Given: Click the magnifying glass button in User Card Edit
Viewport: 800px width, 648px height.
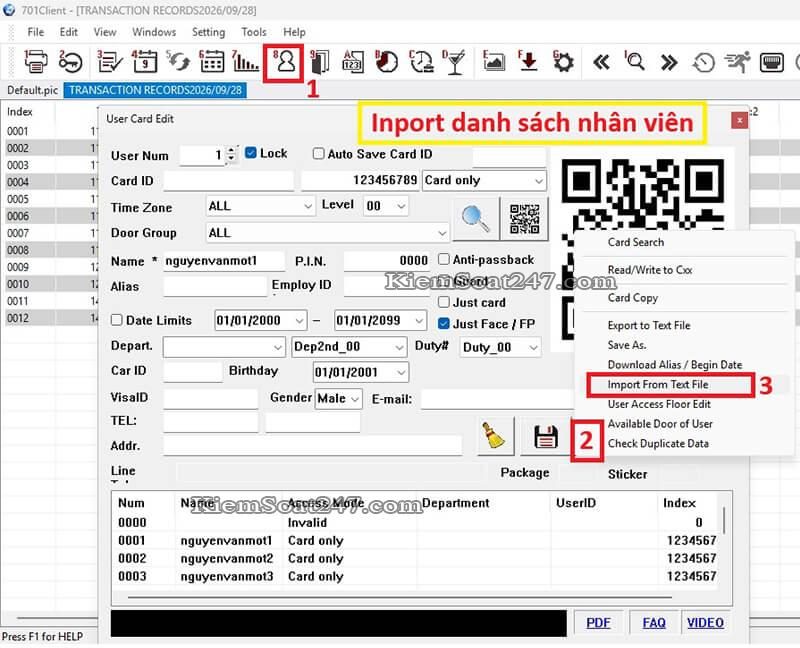Looking at the screenshot, I should click(x=476, y=219).
